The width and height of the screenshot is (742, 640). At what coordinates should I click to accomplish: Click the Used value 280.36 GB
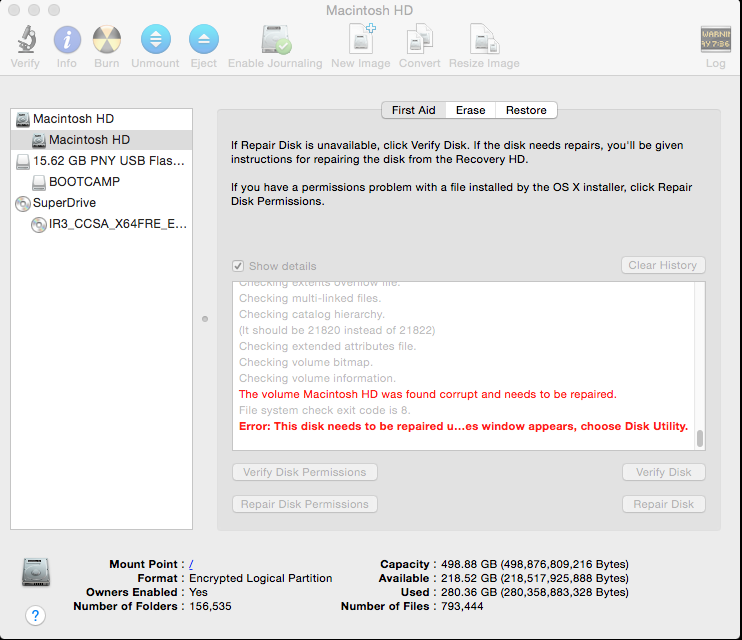[x=535, y=592]
